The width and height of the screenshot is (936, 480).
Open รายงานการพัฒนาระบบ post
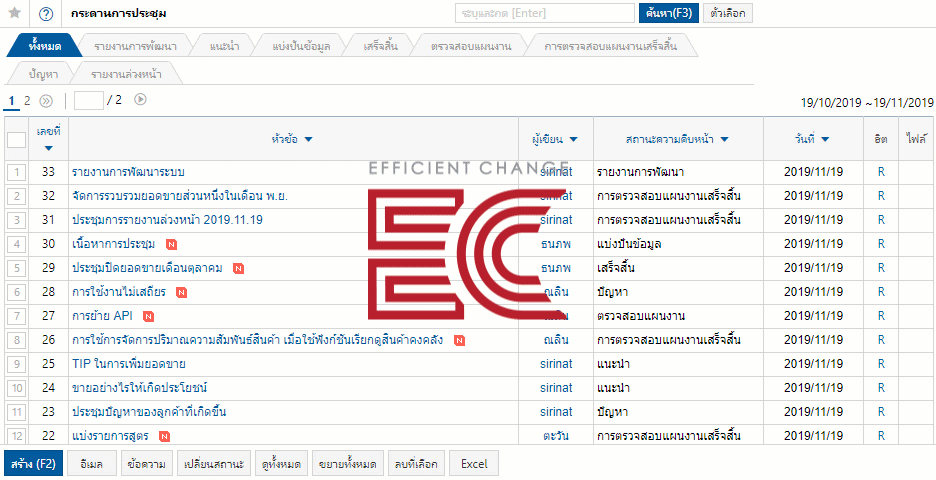coord(128,172)
